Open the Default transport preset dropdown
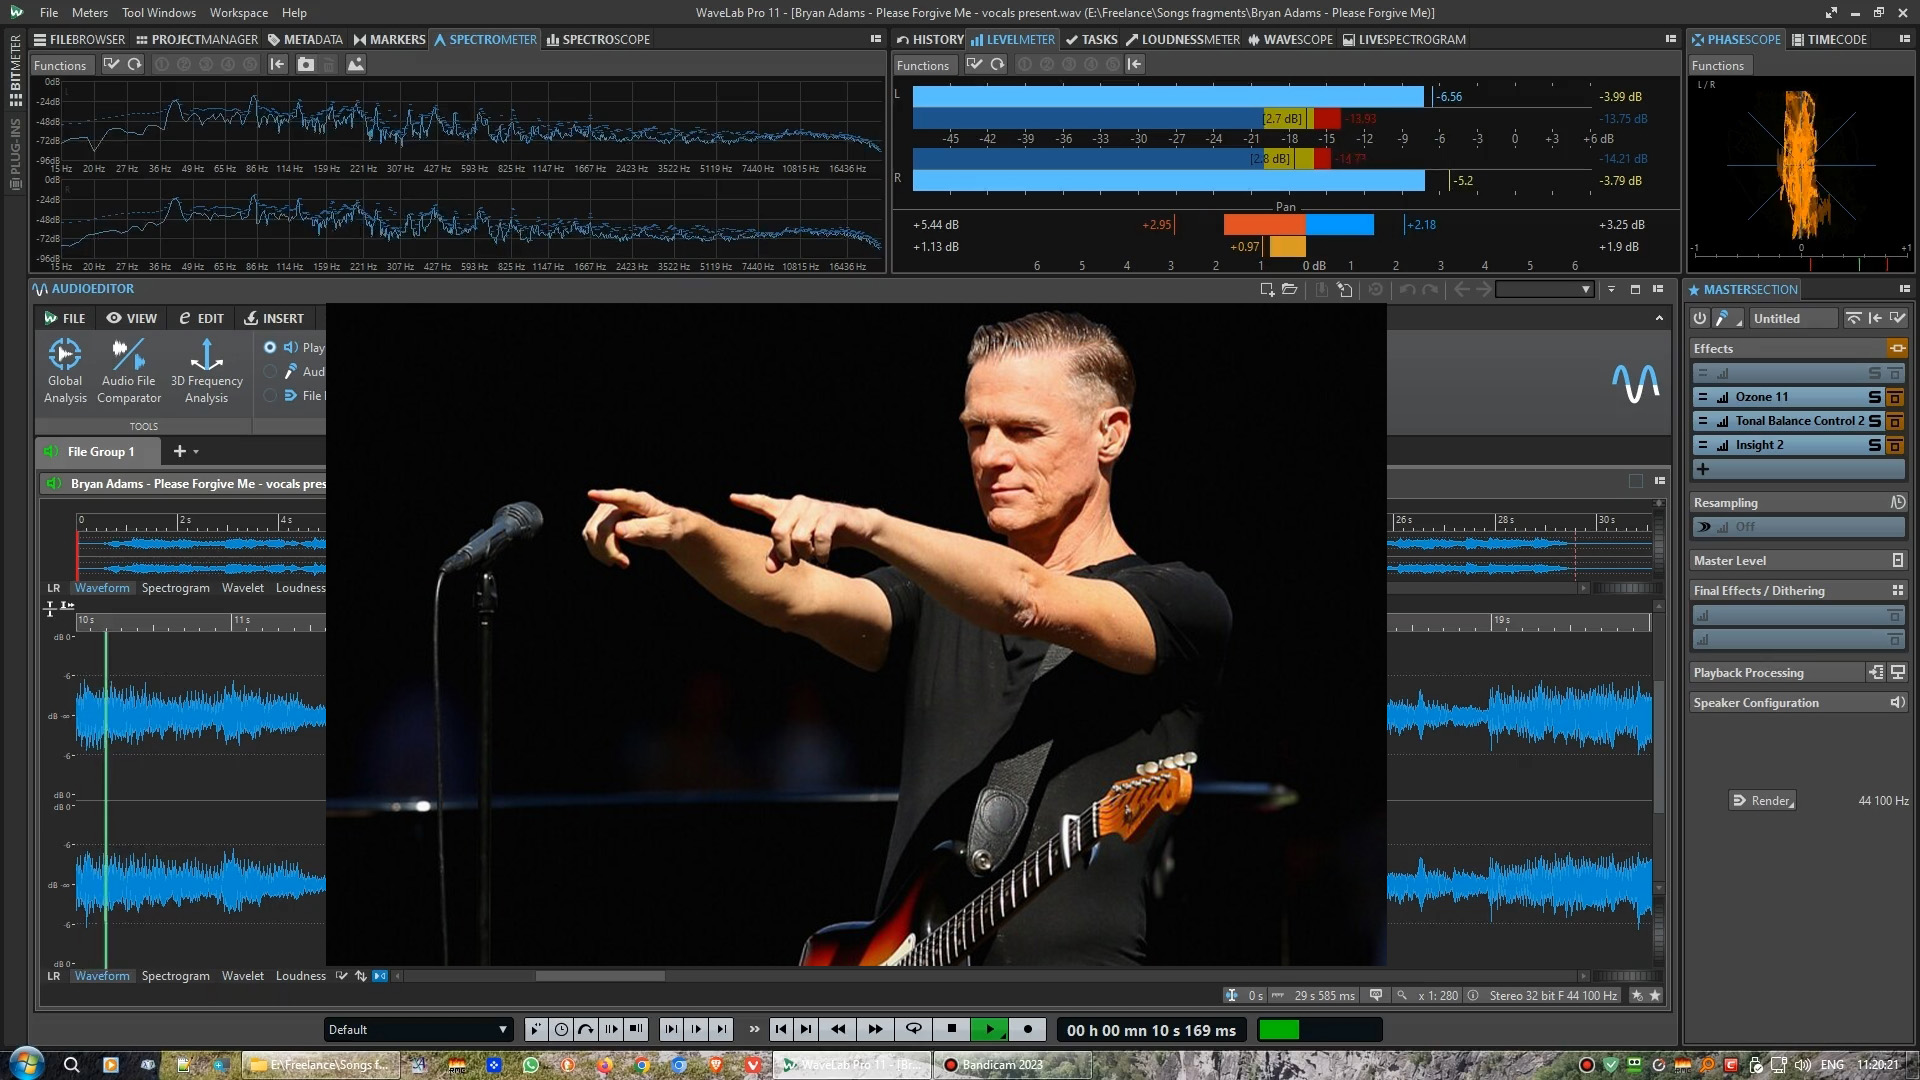The width and height of the screenshot is (1920, 1080). point(419,1029)
